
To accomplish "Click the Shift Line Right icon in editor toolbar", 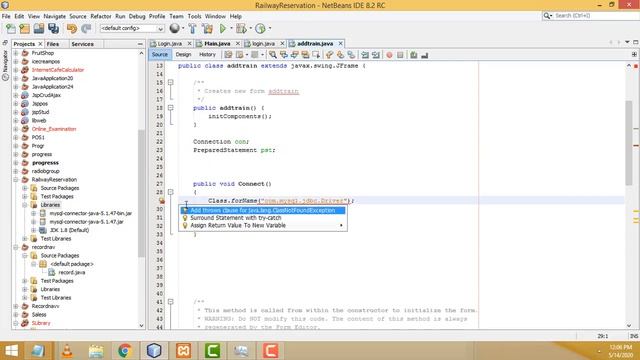I will pyautogui.click(x=376, y=55).
